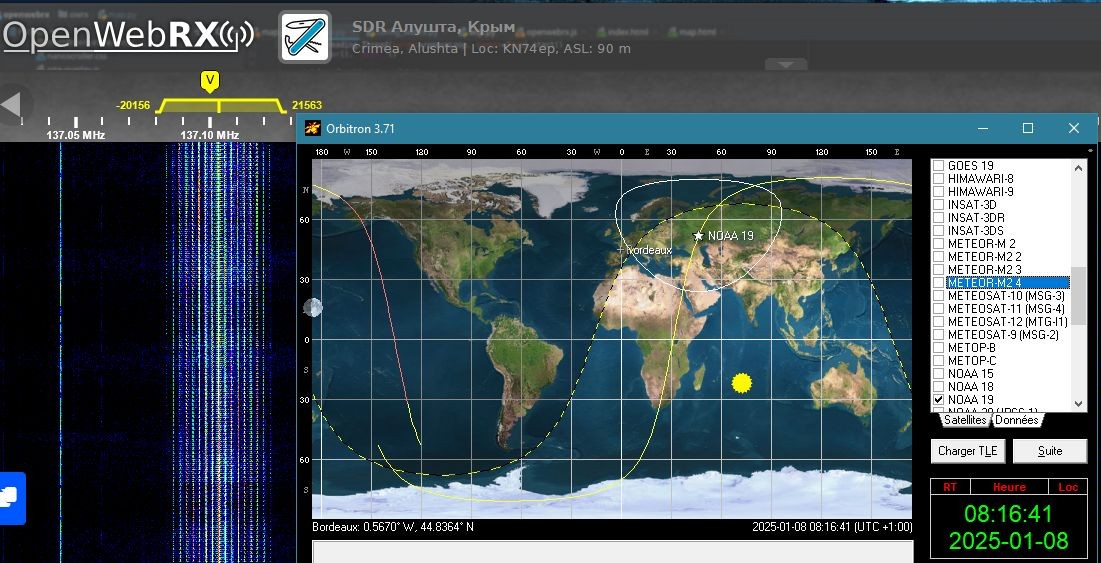Click the left arrow to shift frequency down
1101x563 pixels.
click(x=11, y=105)
